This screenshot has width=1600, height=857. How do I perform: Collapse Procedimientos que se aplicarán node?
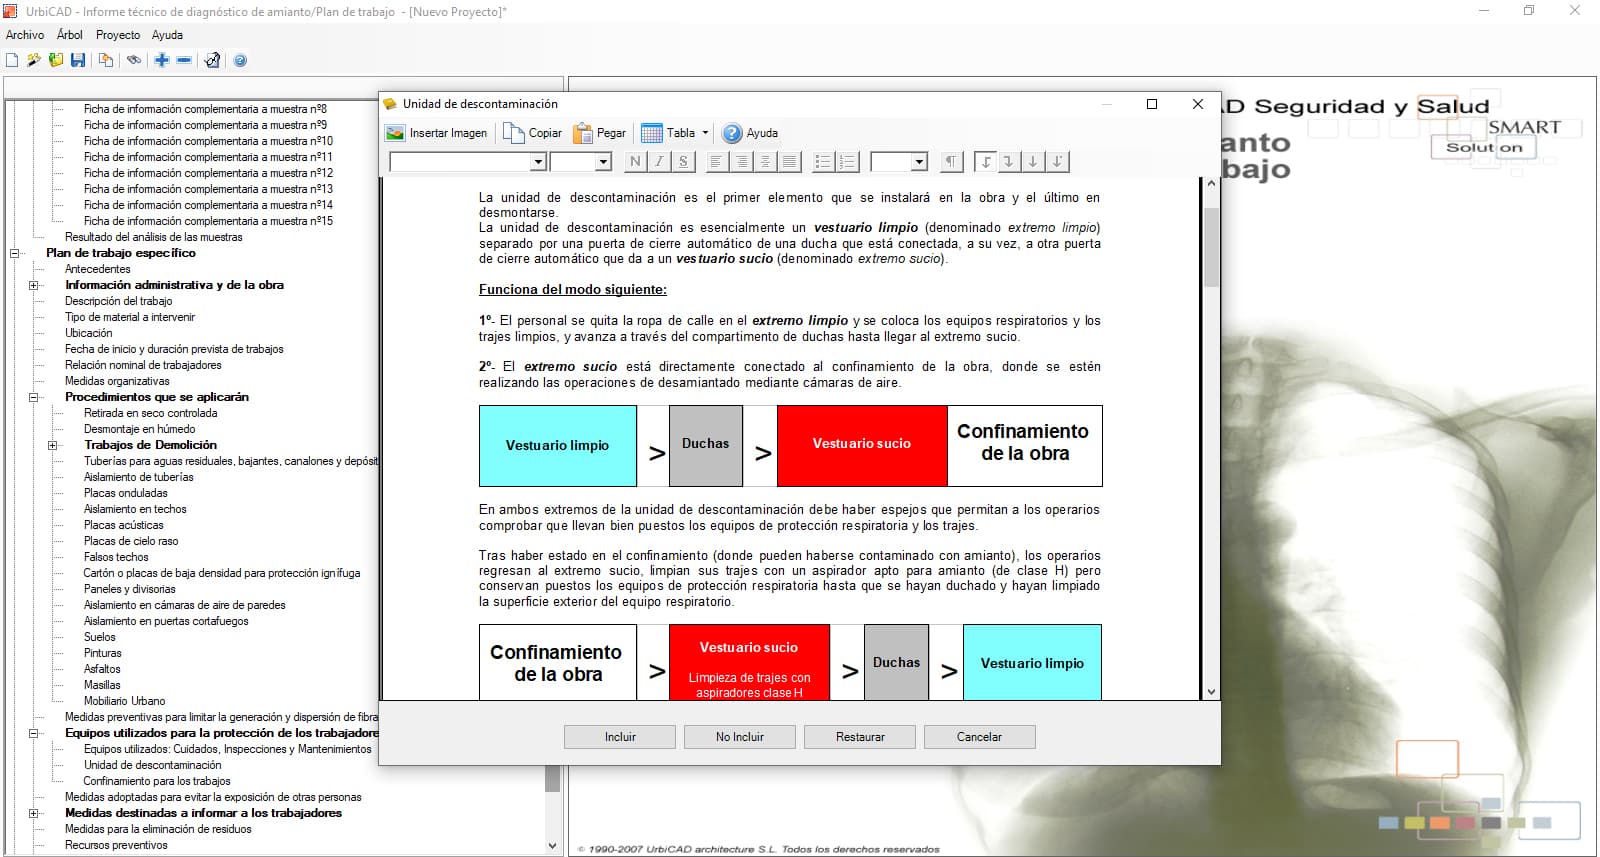pyautogui.click(x=34, y=397)
